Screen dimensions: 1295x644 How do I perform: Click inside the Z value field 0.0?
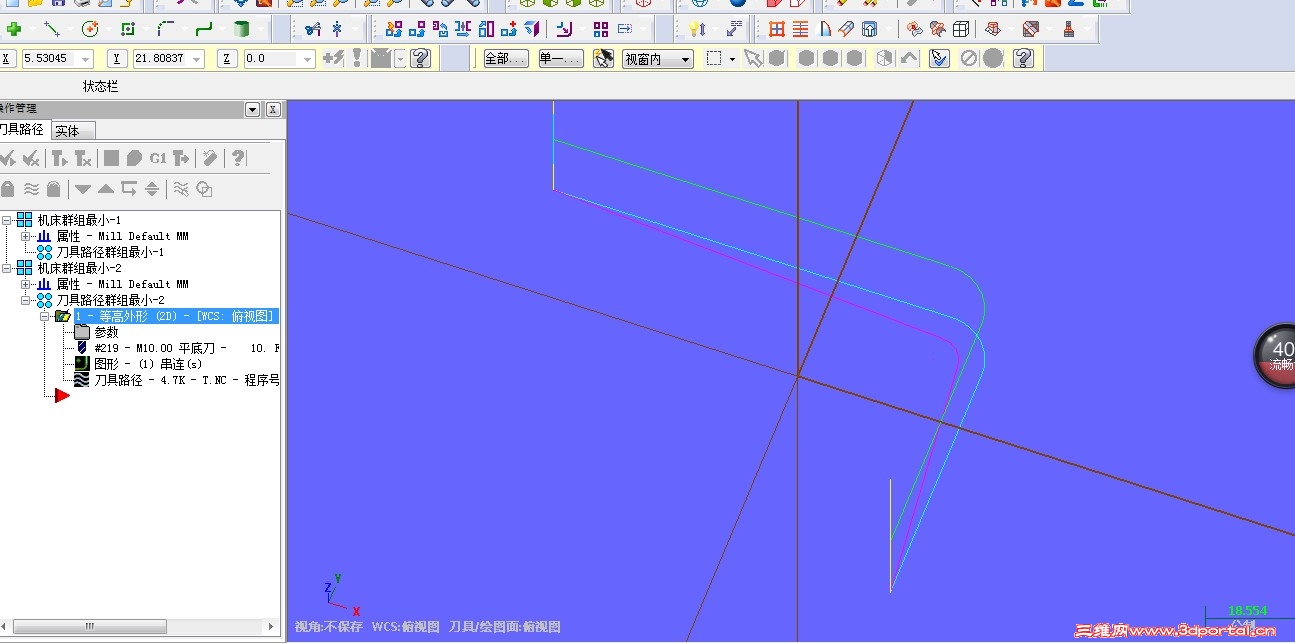pos(271,59)
